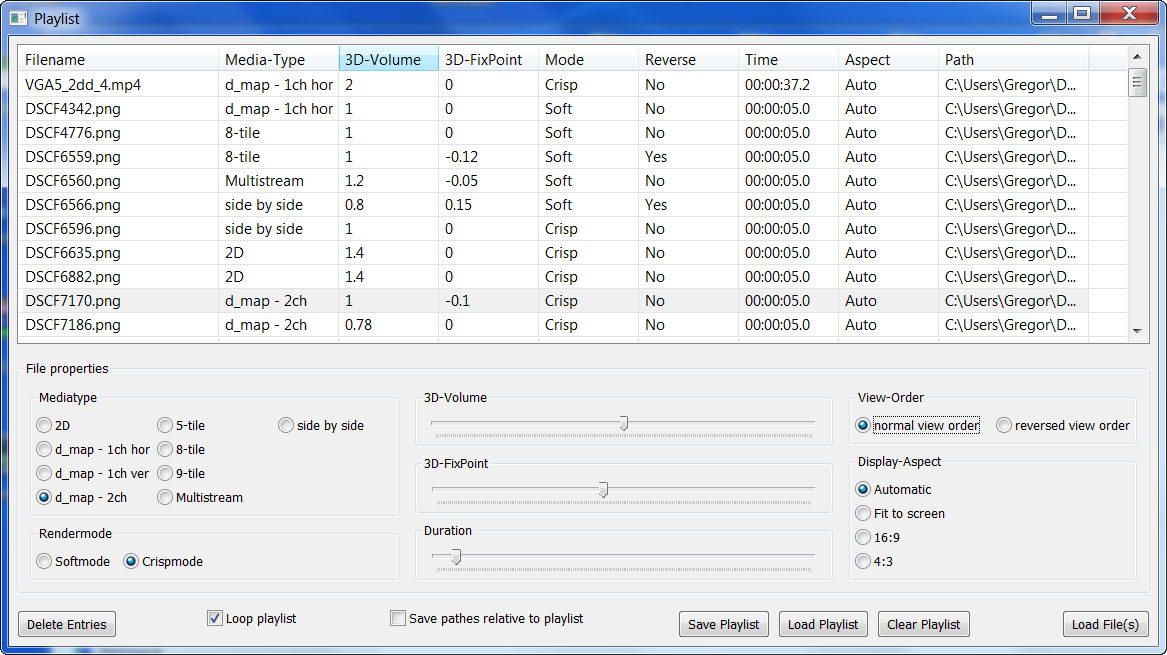Select the VGA5_2dd_4.mp4 playlist entry
The width and height of the screenshot is (1167, 655).
(553, 85)
